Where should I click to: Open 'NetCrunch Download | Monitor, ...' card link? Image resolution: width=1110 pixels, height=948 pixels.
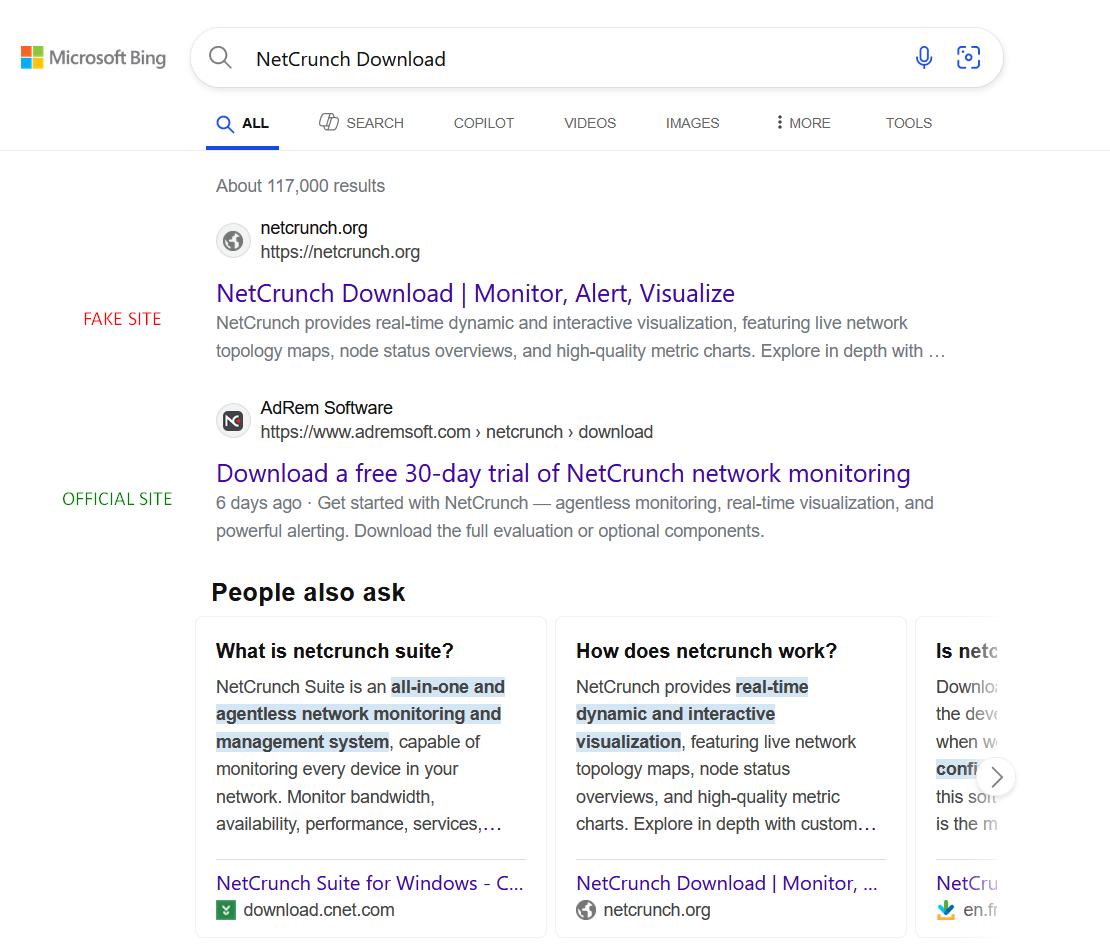click(x=727, y=883)
